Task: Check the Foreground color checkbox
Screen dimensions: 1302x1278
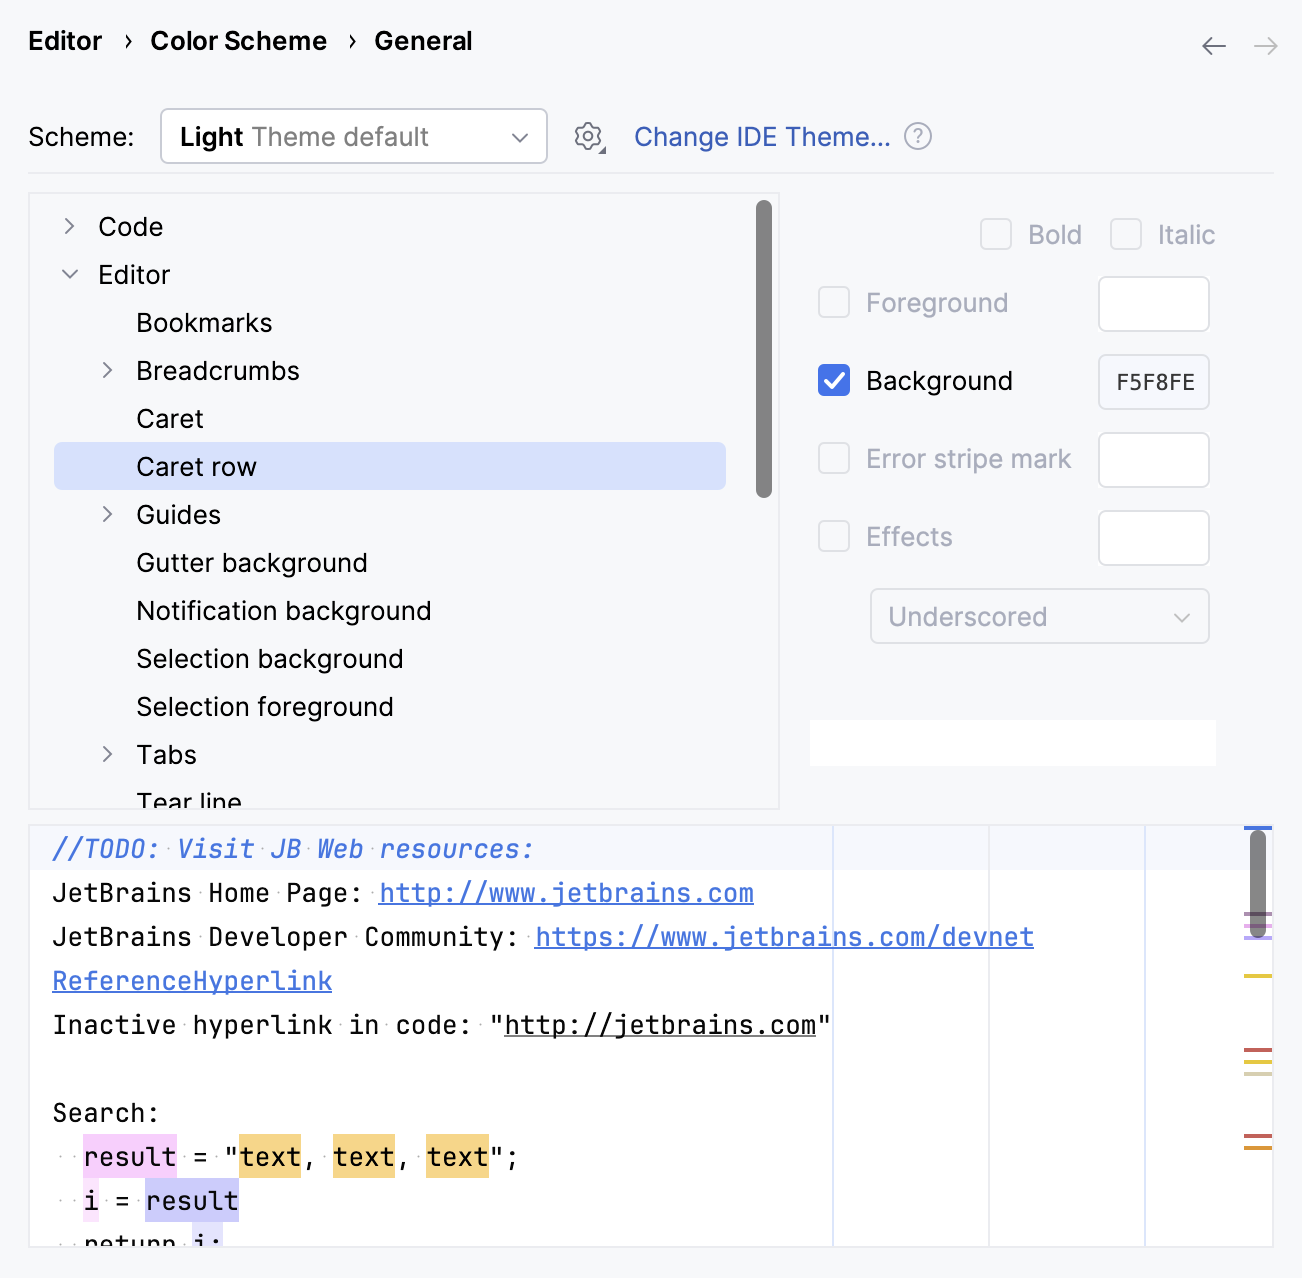Action: coord(833,302)
